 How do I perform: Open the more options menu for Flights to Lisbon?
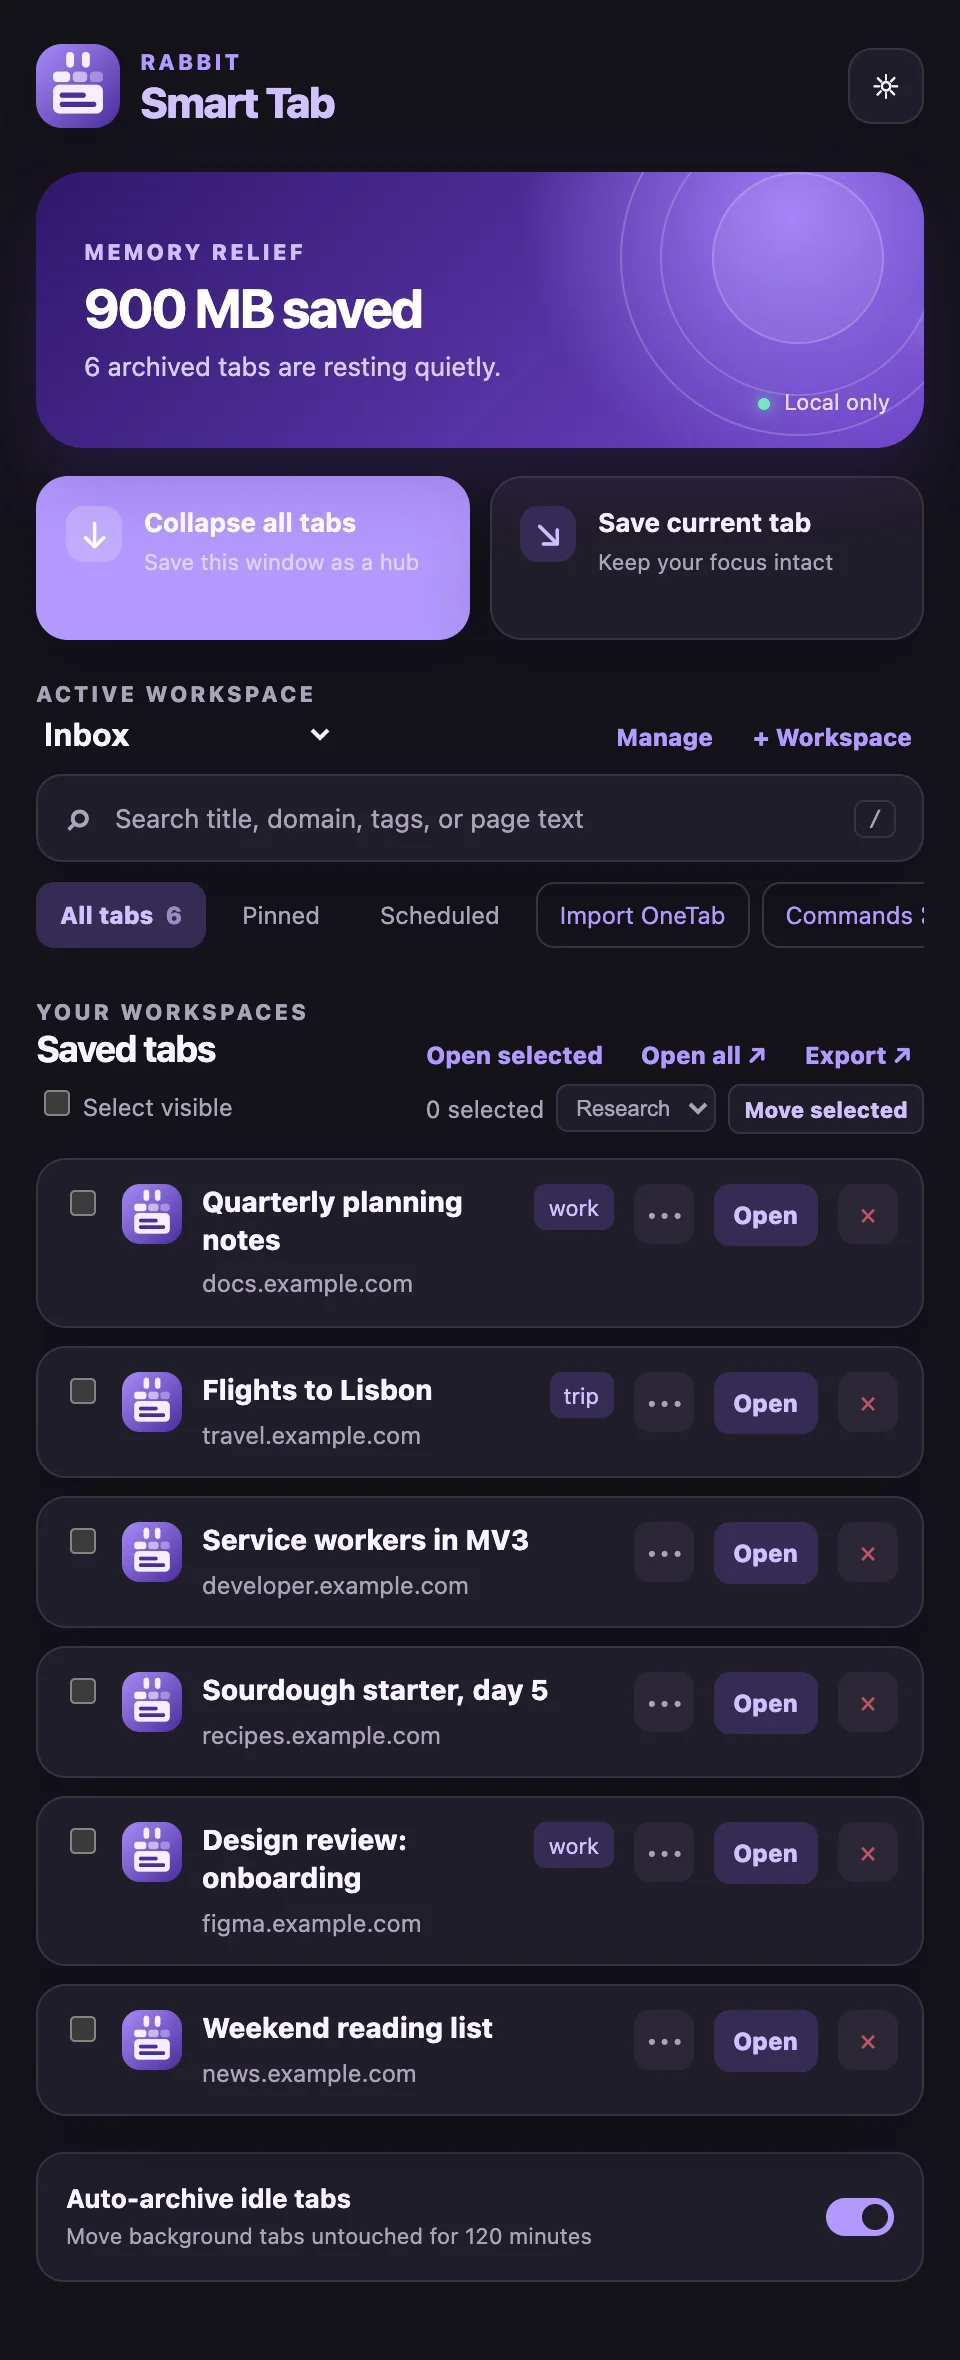click(x=664, y=1403)
